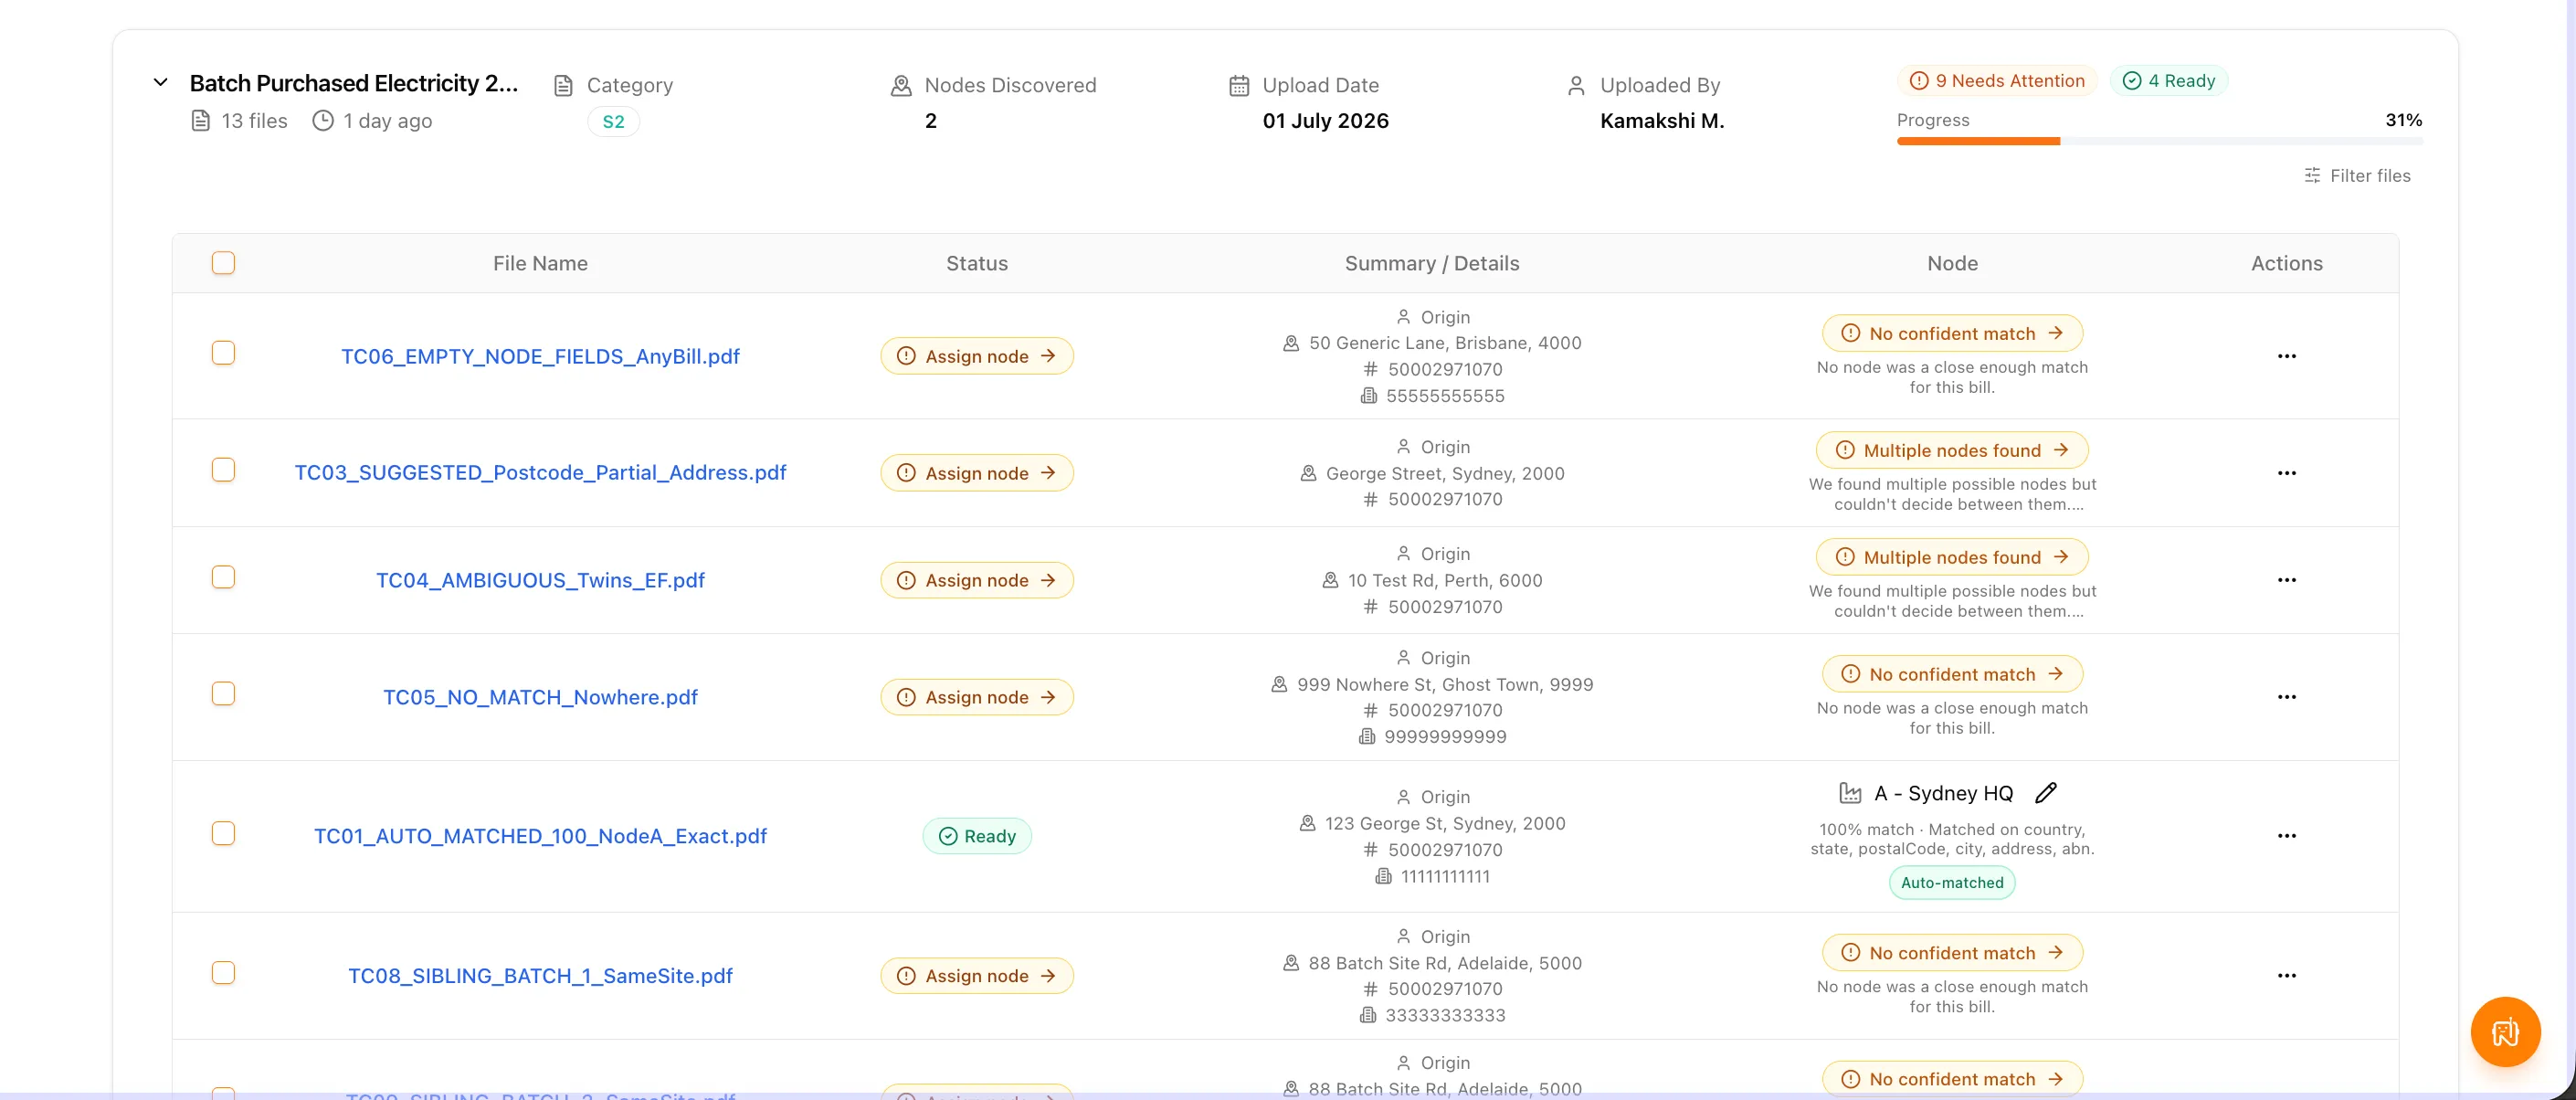Open actions menu for TC03 Postcode row
This screenshot has height=1100, width=2576.
[2286, 474]
